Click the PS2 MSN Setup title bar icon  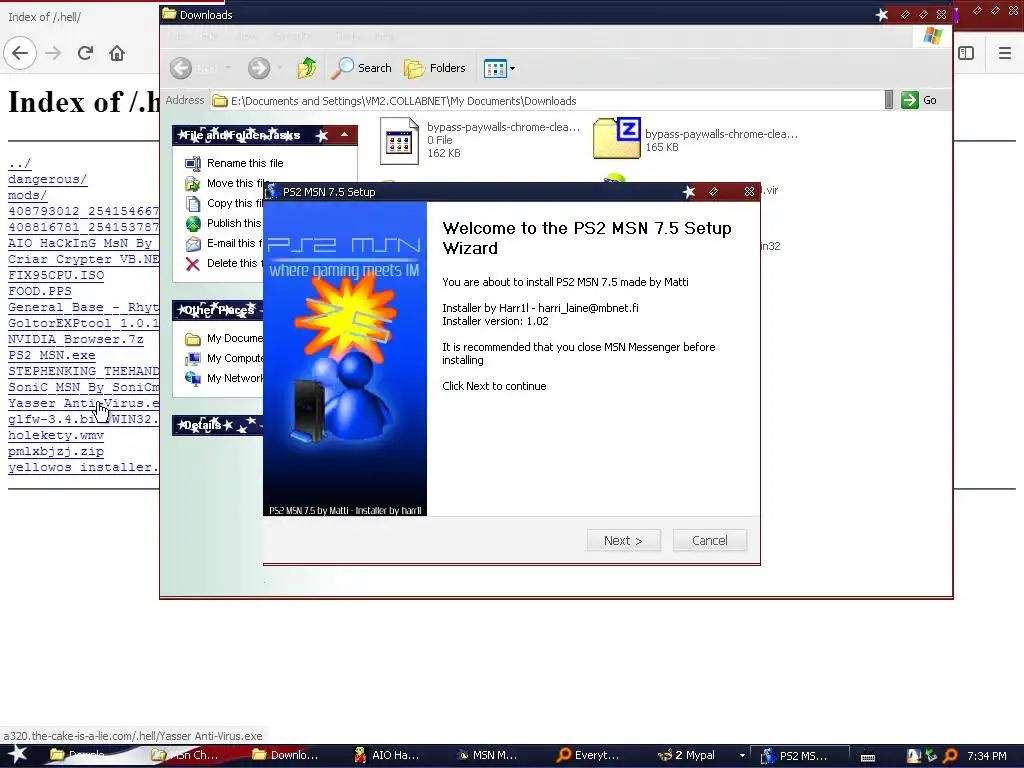tap(272, 191)
